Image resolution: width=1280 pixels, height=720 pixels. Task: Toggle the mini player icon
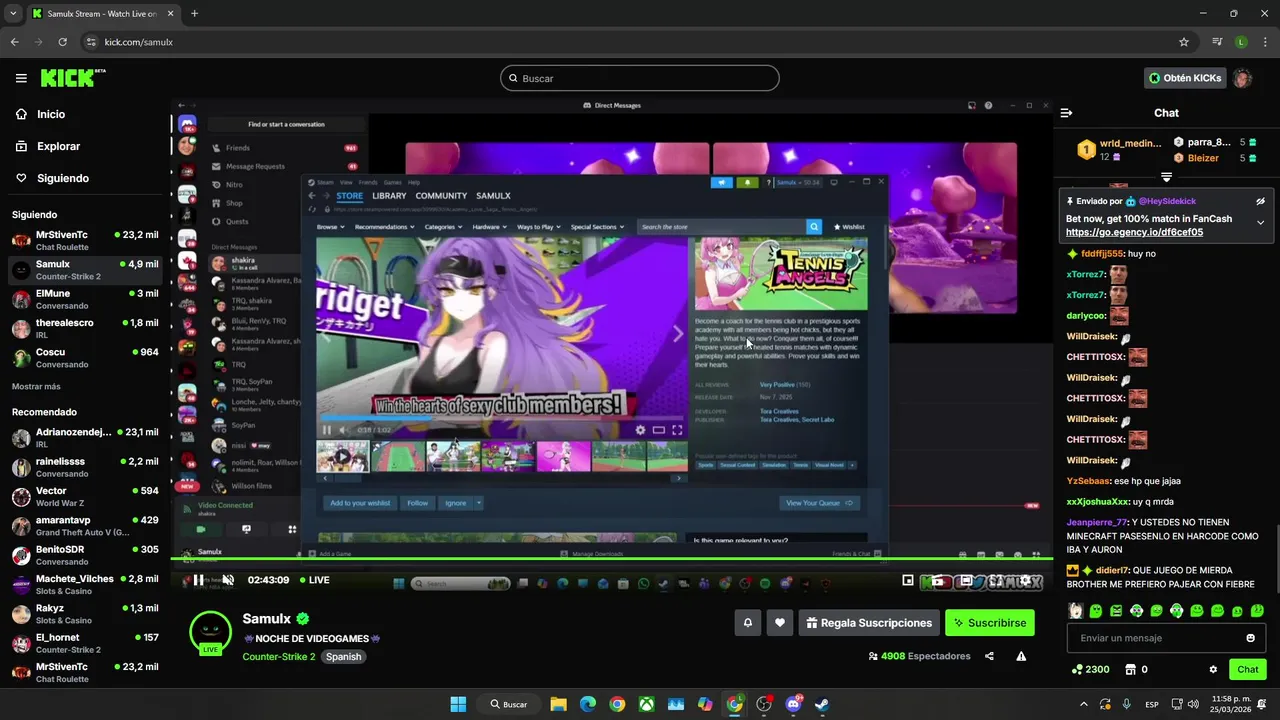[x=908, y=580]
